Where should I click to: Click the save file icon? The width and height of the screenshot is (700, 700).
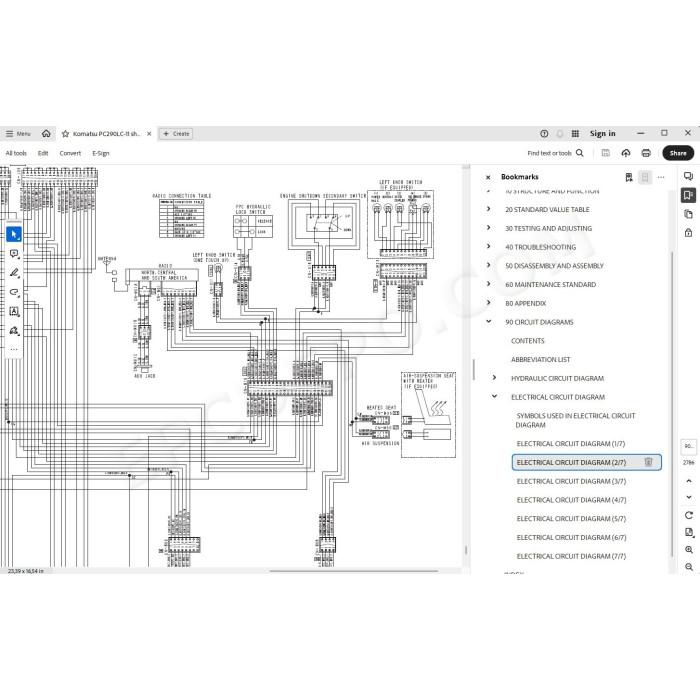[605, 153]
